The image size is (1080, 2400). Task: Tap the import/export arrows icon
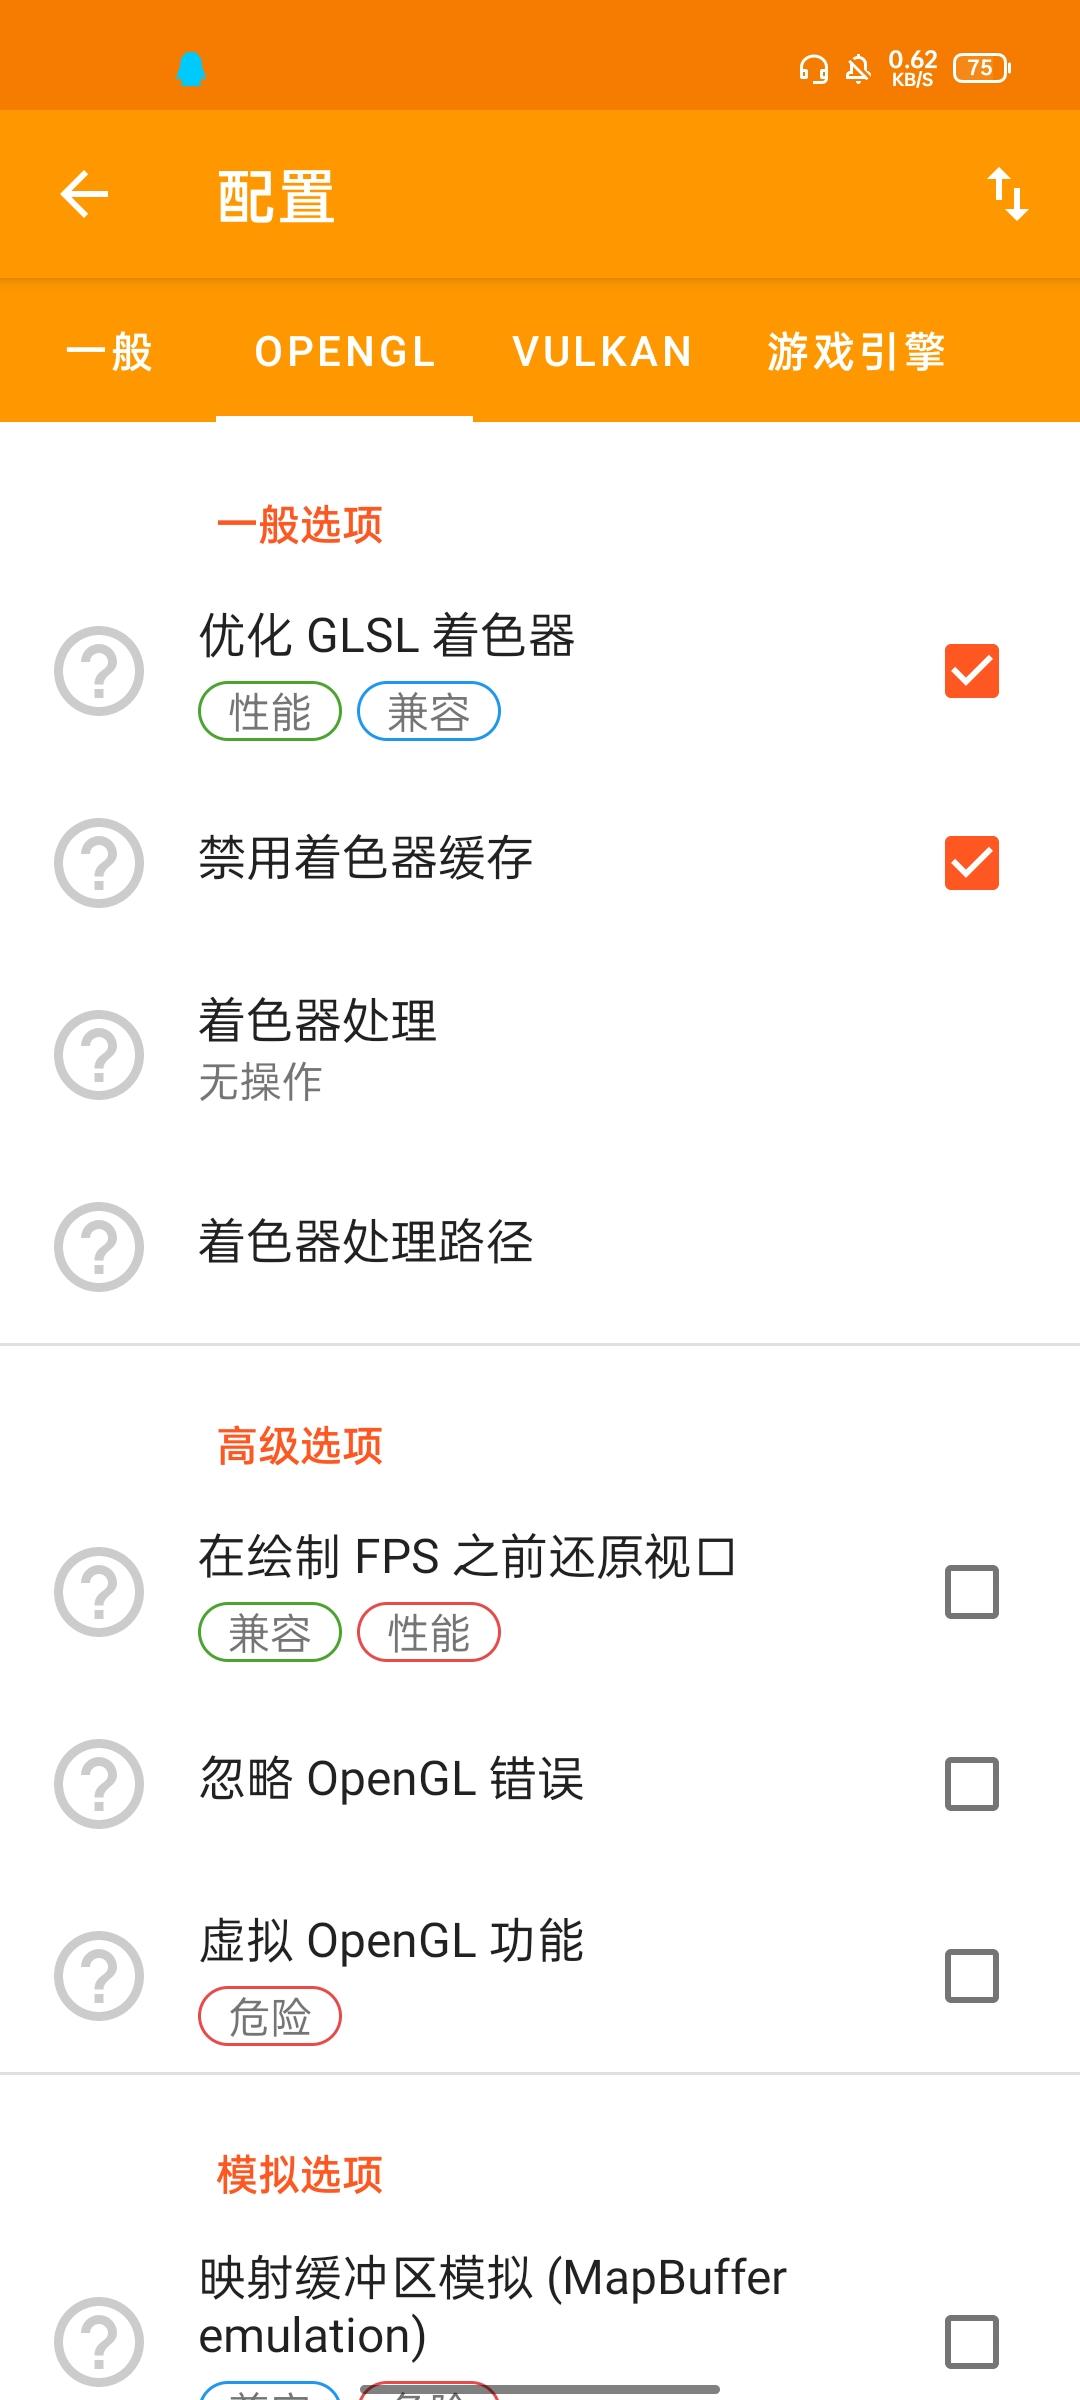1007,194
